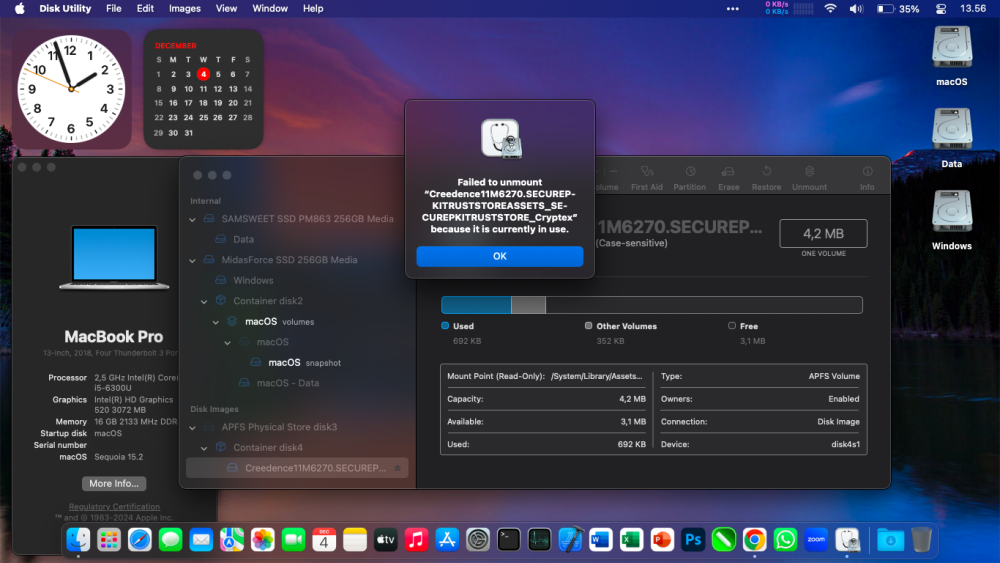The width and height of the screenshot is (1000, 563).
Task: Open the Edit menu
Action: point(145,8)
